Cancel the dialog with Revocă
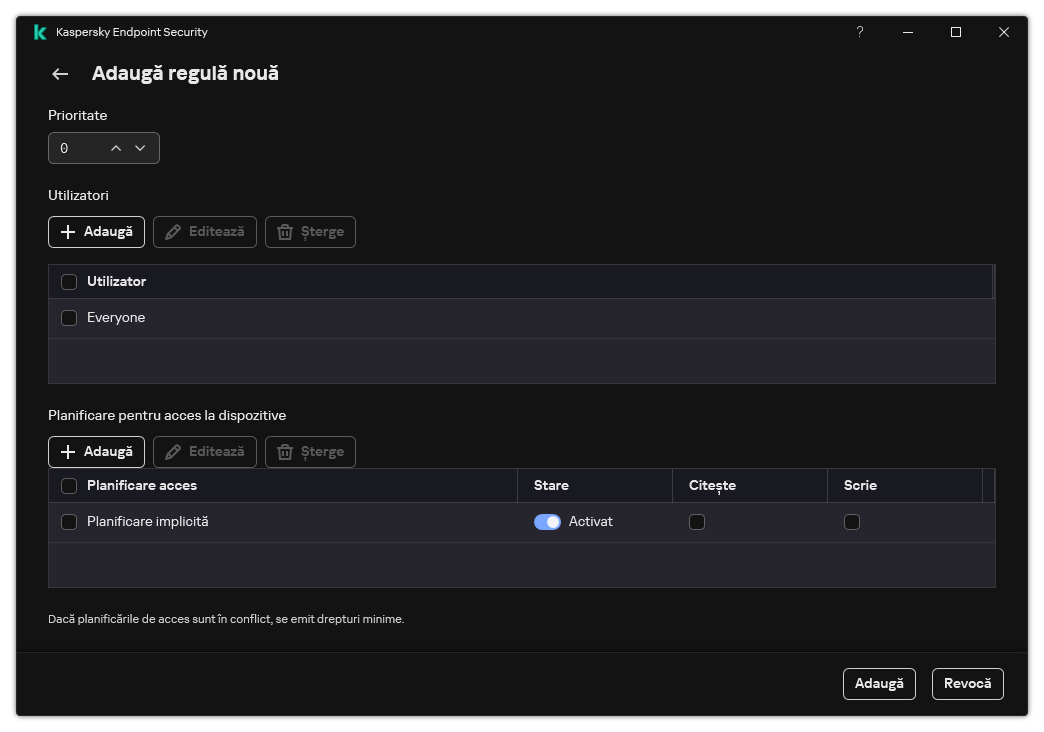The image size is (1044, 732). (x=967, y=683)
